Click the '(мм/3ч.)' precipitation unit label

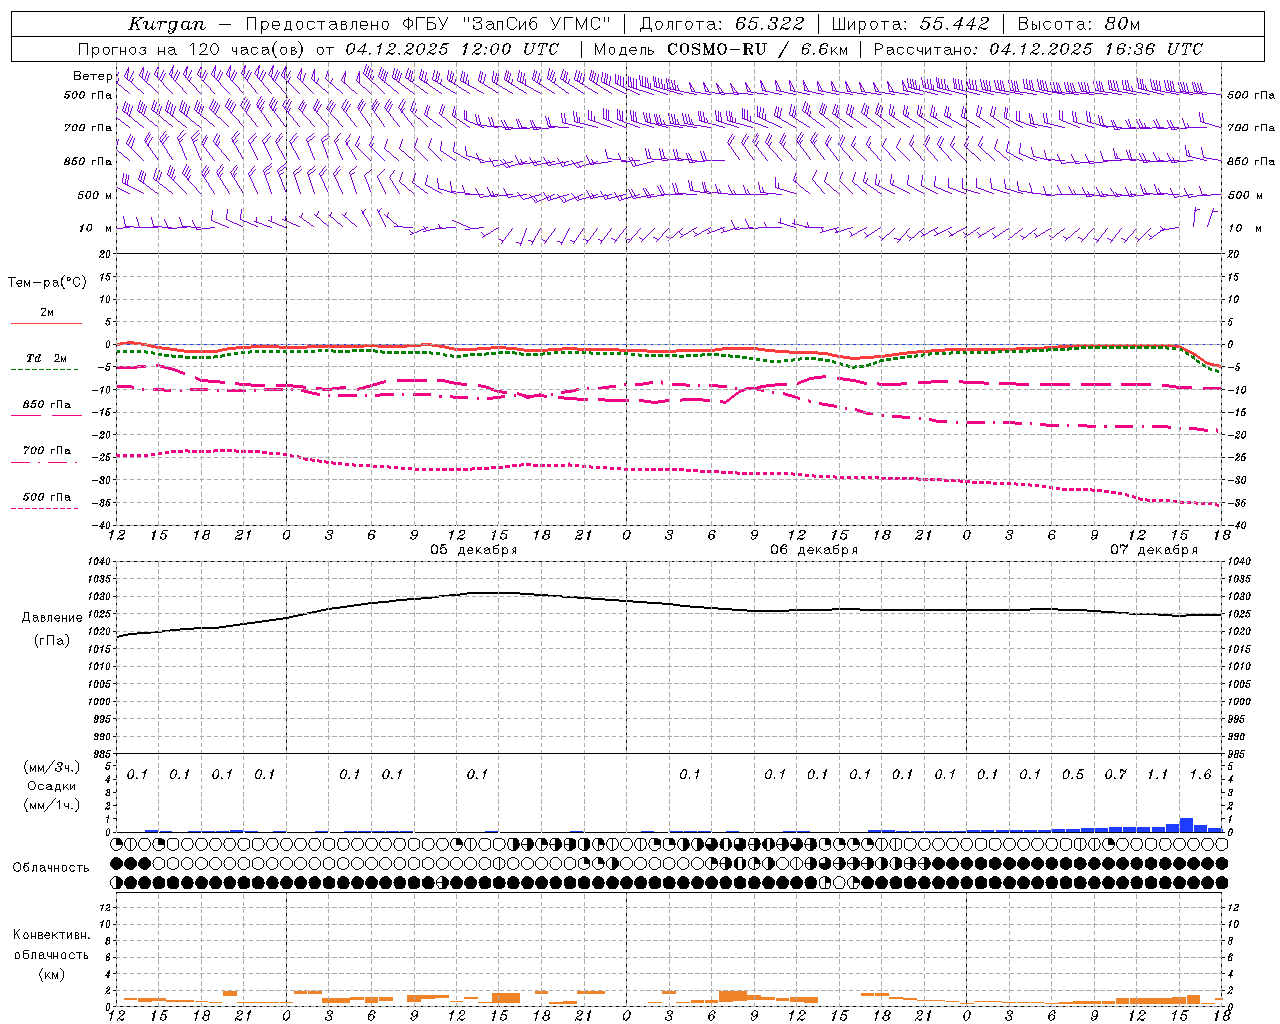point(51,767)
